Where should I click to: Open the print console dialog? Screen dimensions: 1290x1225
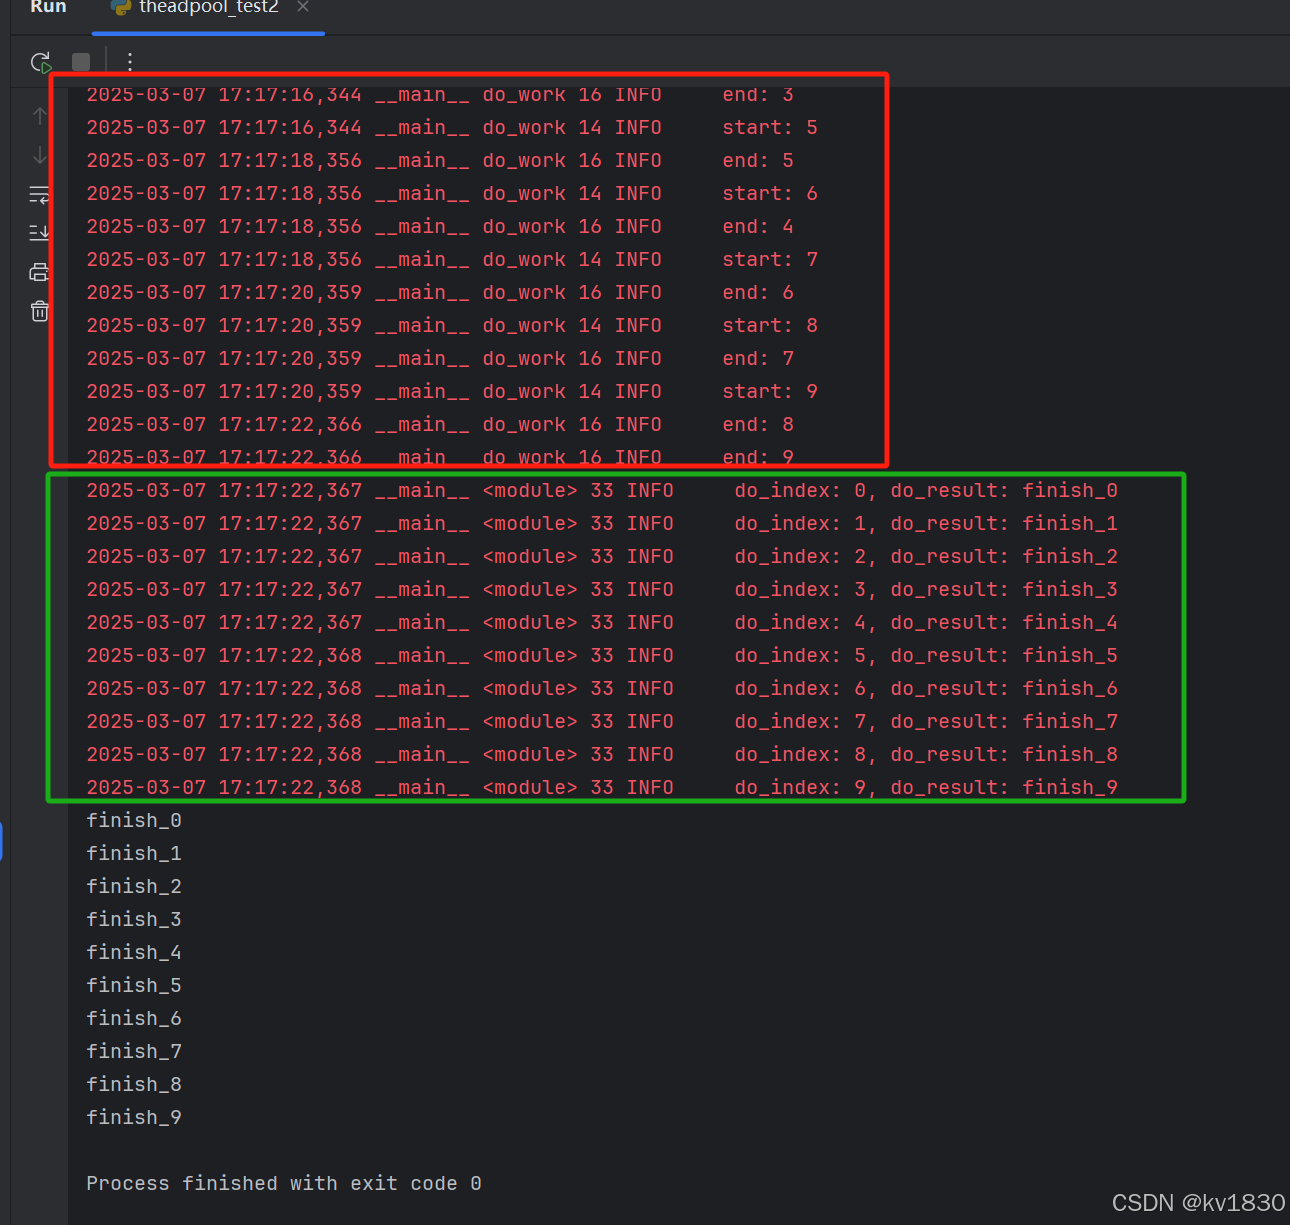[x=39, y=271]
